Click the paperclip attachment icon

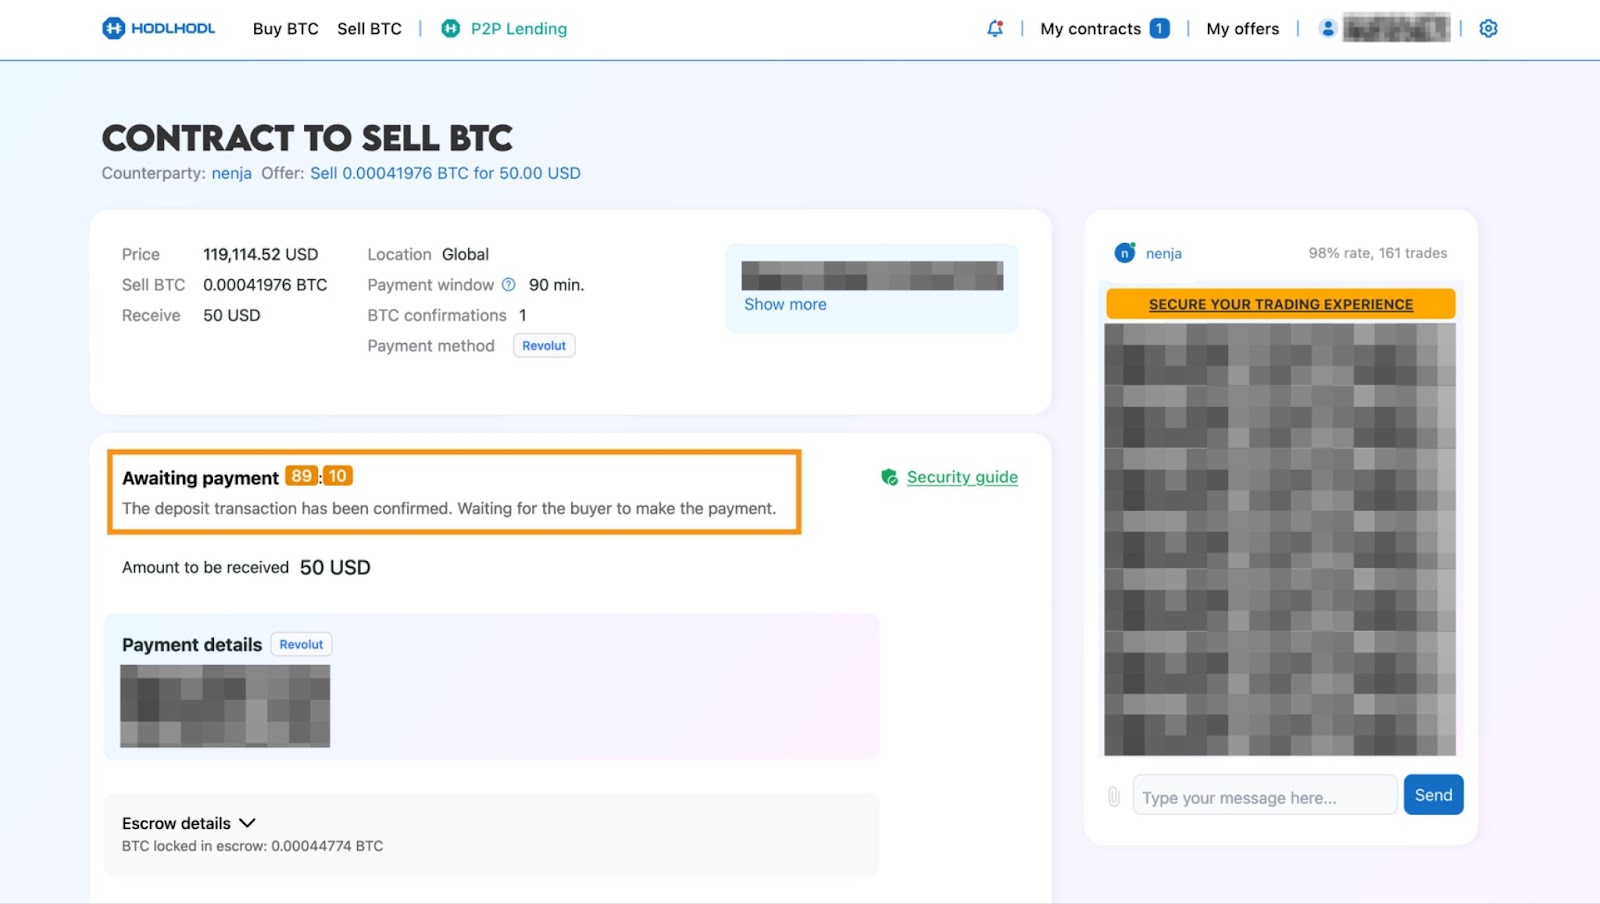tap(1113, 797)
